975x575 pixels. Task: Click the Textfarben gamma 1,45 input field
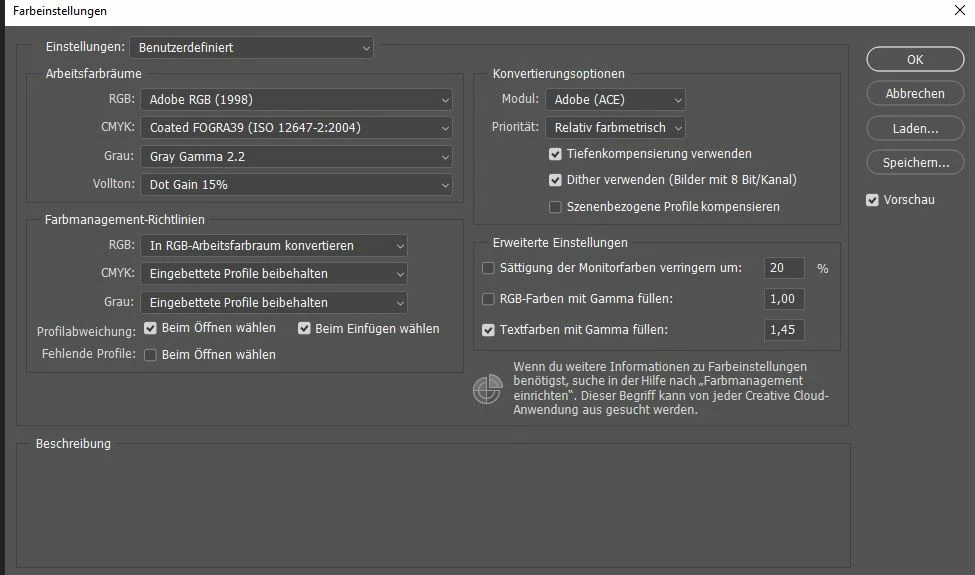784,330
